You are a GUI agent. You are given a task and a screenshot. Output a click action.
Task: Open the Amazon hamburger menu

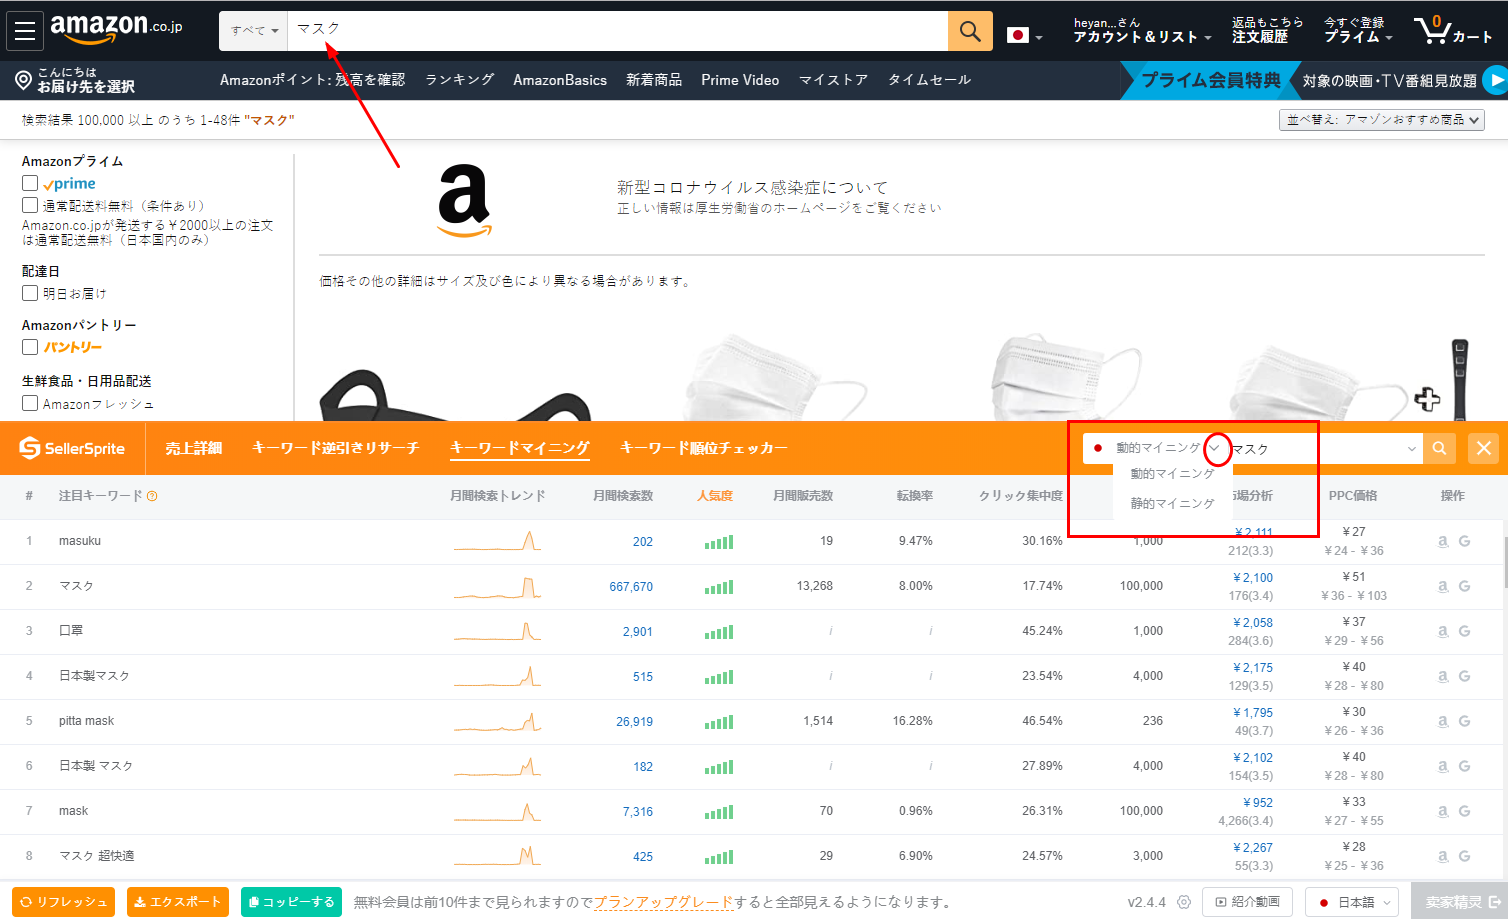coord(25,31)
